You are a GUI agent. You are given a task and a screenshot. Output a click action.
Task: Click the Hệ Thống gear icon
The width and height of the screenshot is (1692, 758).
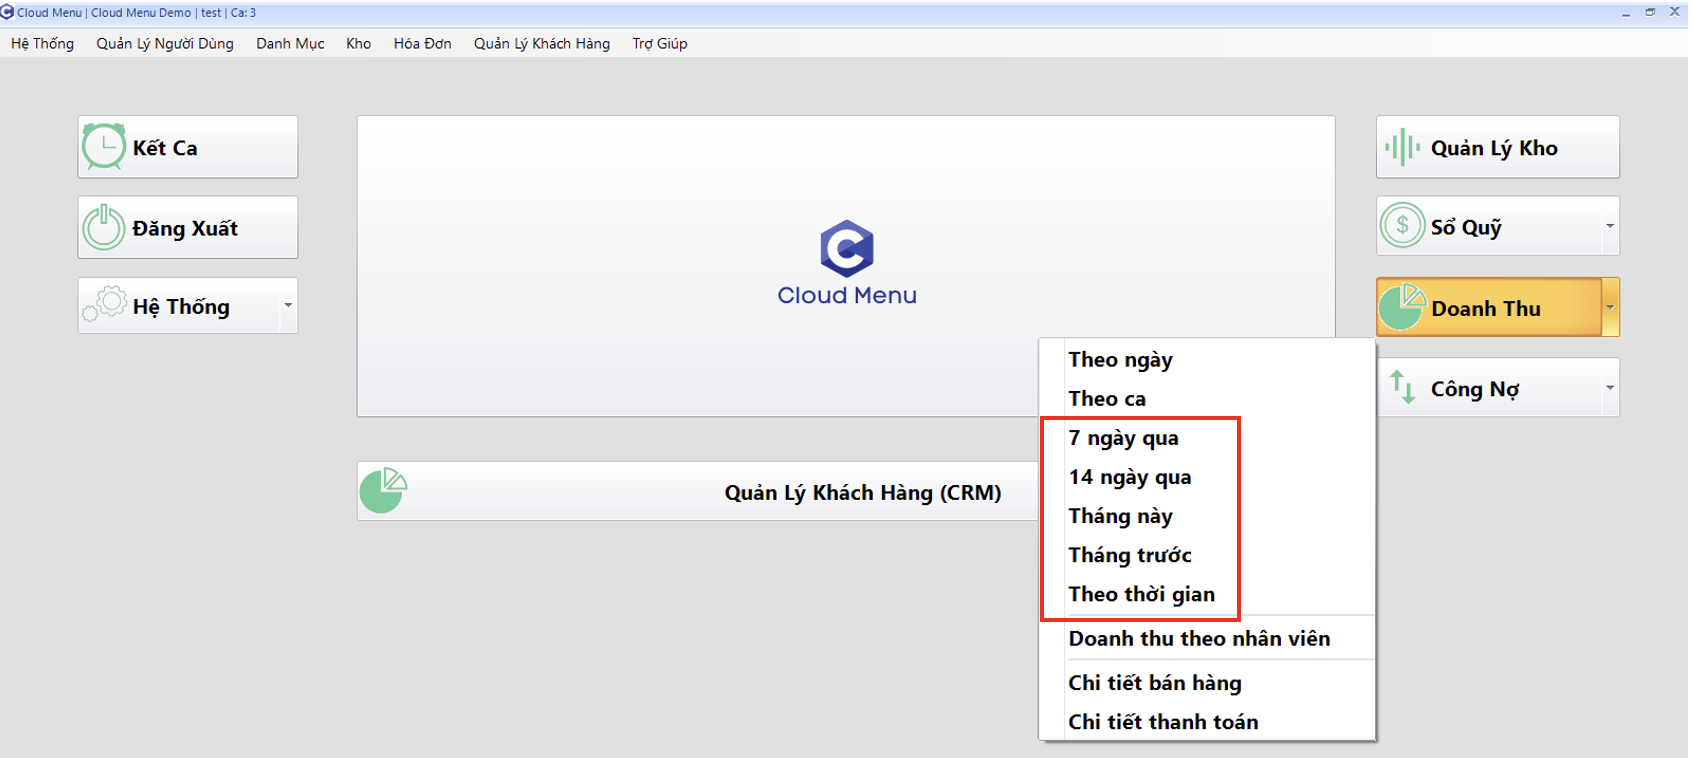(x=104, y=305)
